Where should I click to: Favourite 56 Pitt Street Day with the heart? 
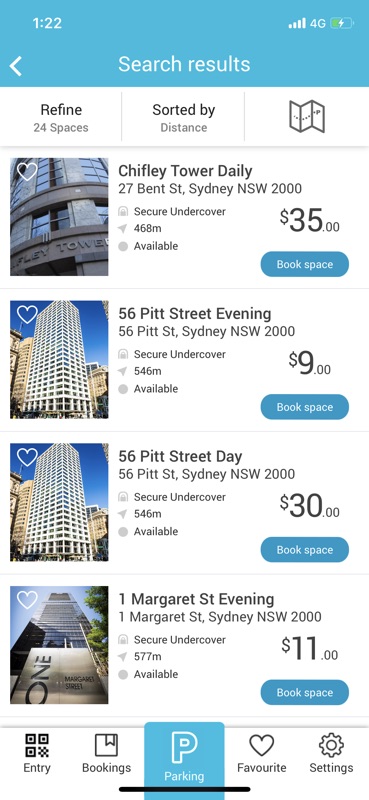coord(27,457)
